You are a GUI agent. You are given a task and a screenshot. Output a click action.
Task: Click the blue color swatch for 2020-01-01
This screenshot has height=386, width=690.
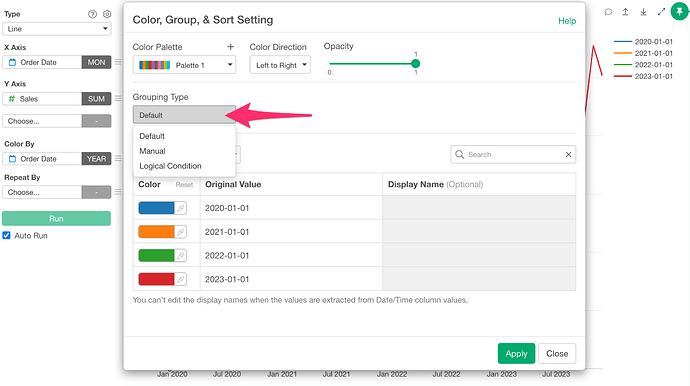(x=156, y=208)
